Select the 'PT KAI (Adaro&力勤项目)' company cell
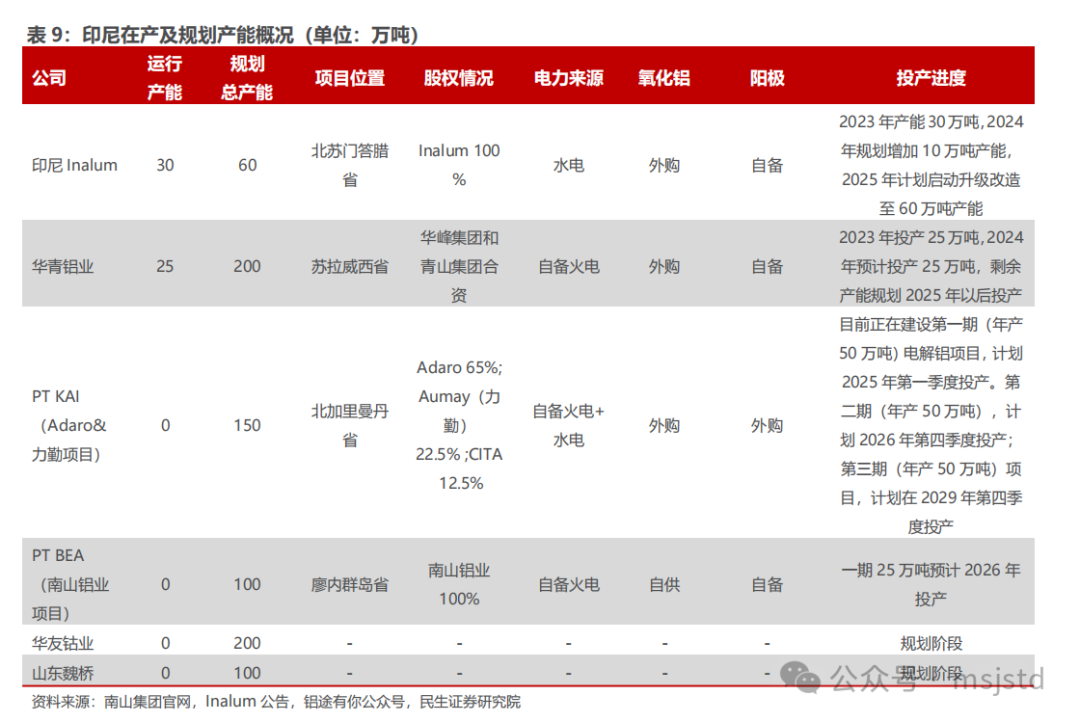The width and height of the screenshot is (1080, 722). click(x=69, y=426)
